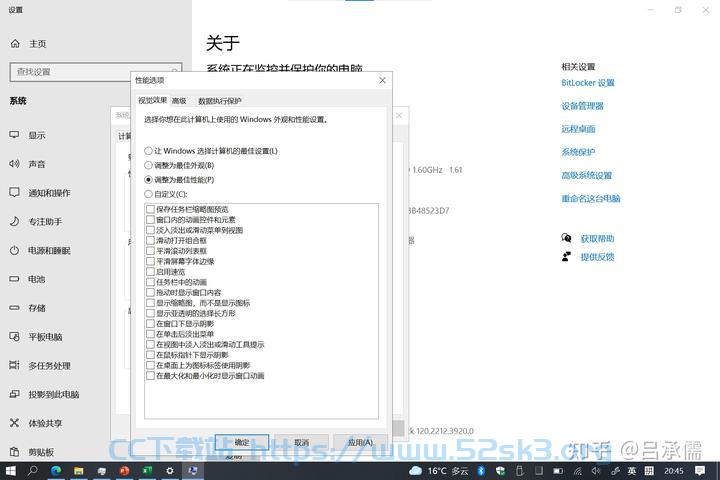
Task: Launch Microsoft Edge from taskbar
Action: (x=56, y=471)
